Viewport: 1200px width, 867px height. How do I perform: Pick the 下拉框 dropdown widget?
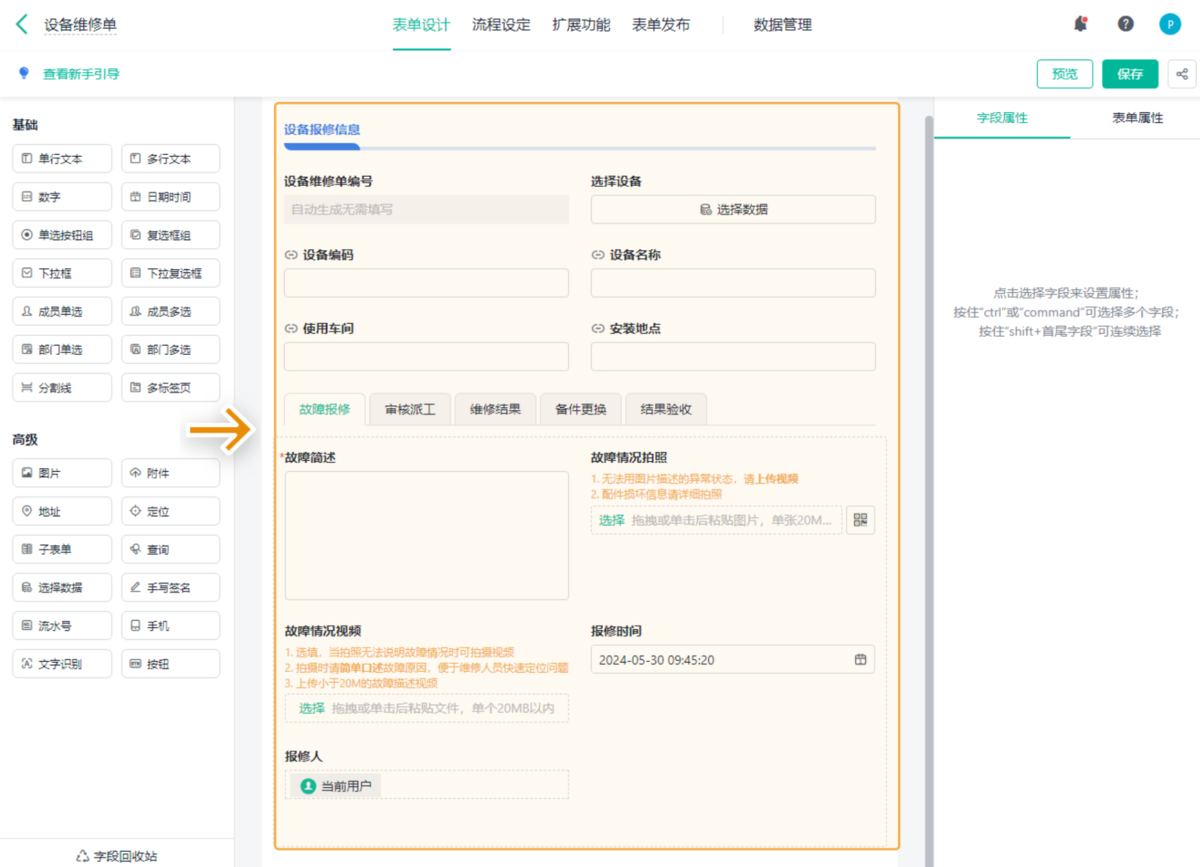coord(62,273)
